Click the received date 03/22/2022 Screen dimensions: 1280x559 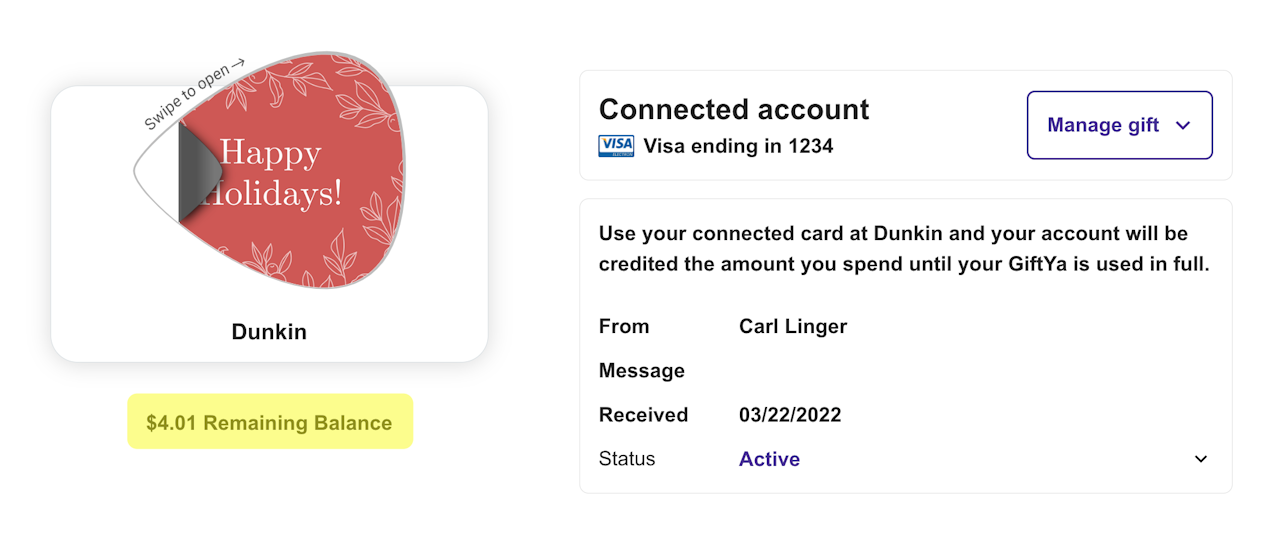(x=790, y=415)
